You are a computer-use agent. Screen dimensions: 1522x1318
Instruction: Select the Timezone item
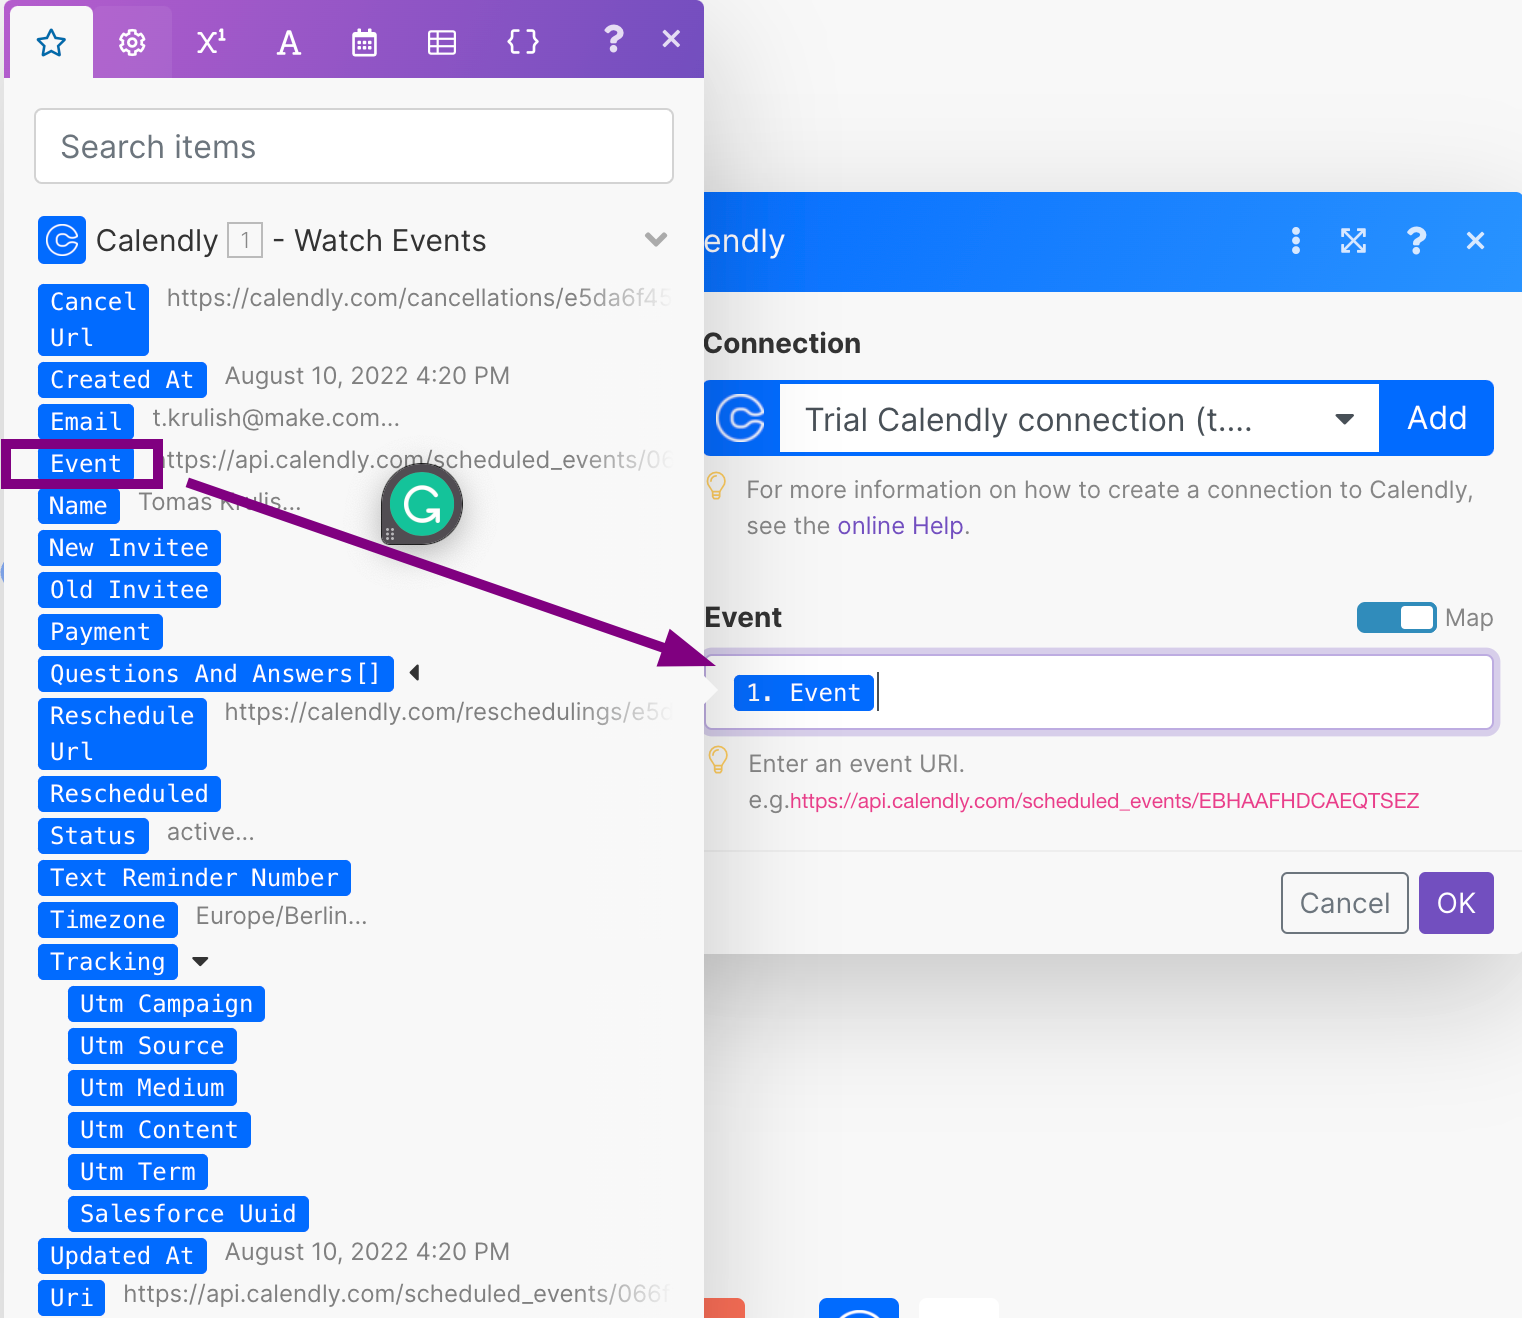[x=108, y=920]
